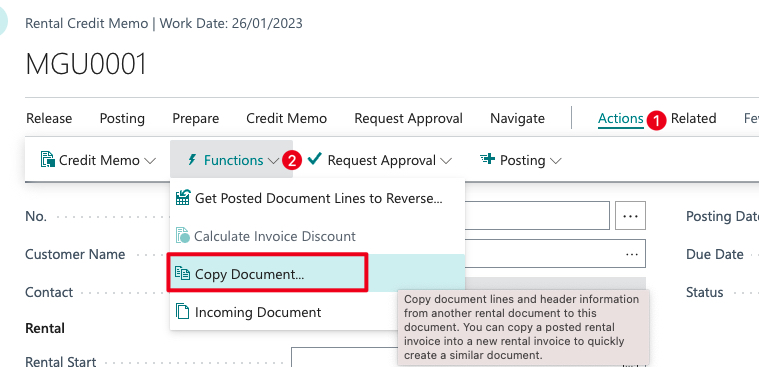Screen dimensions: 759x367
Task: Click the Calculate Invoice Discount icon
Action: (182, 235)
